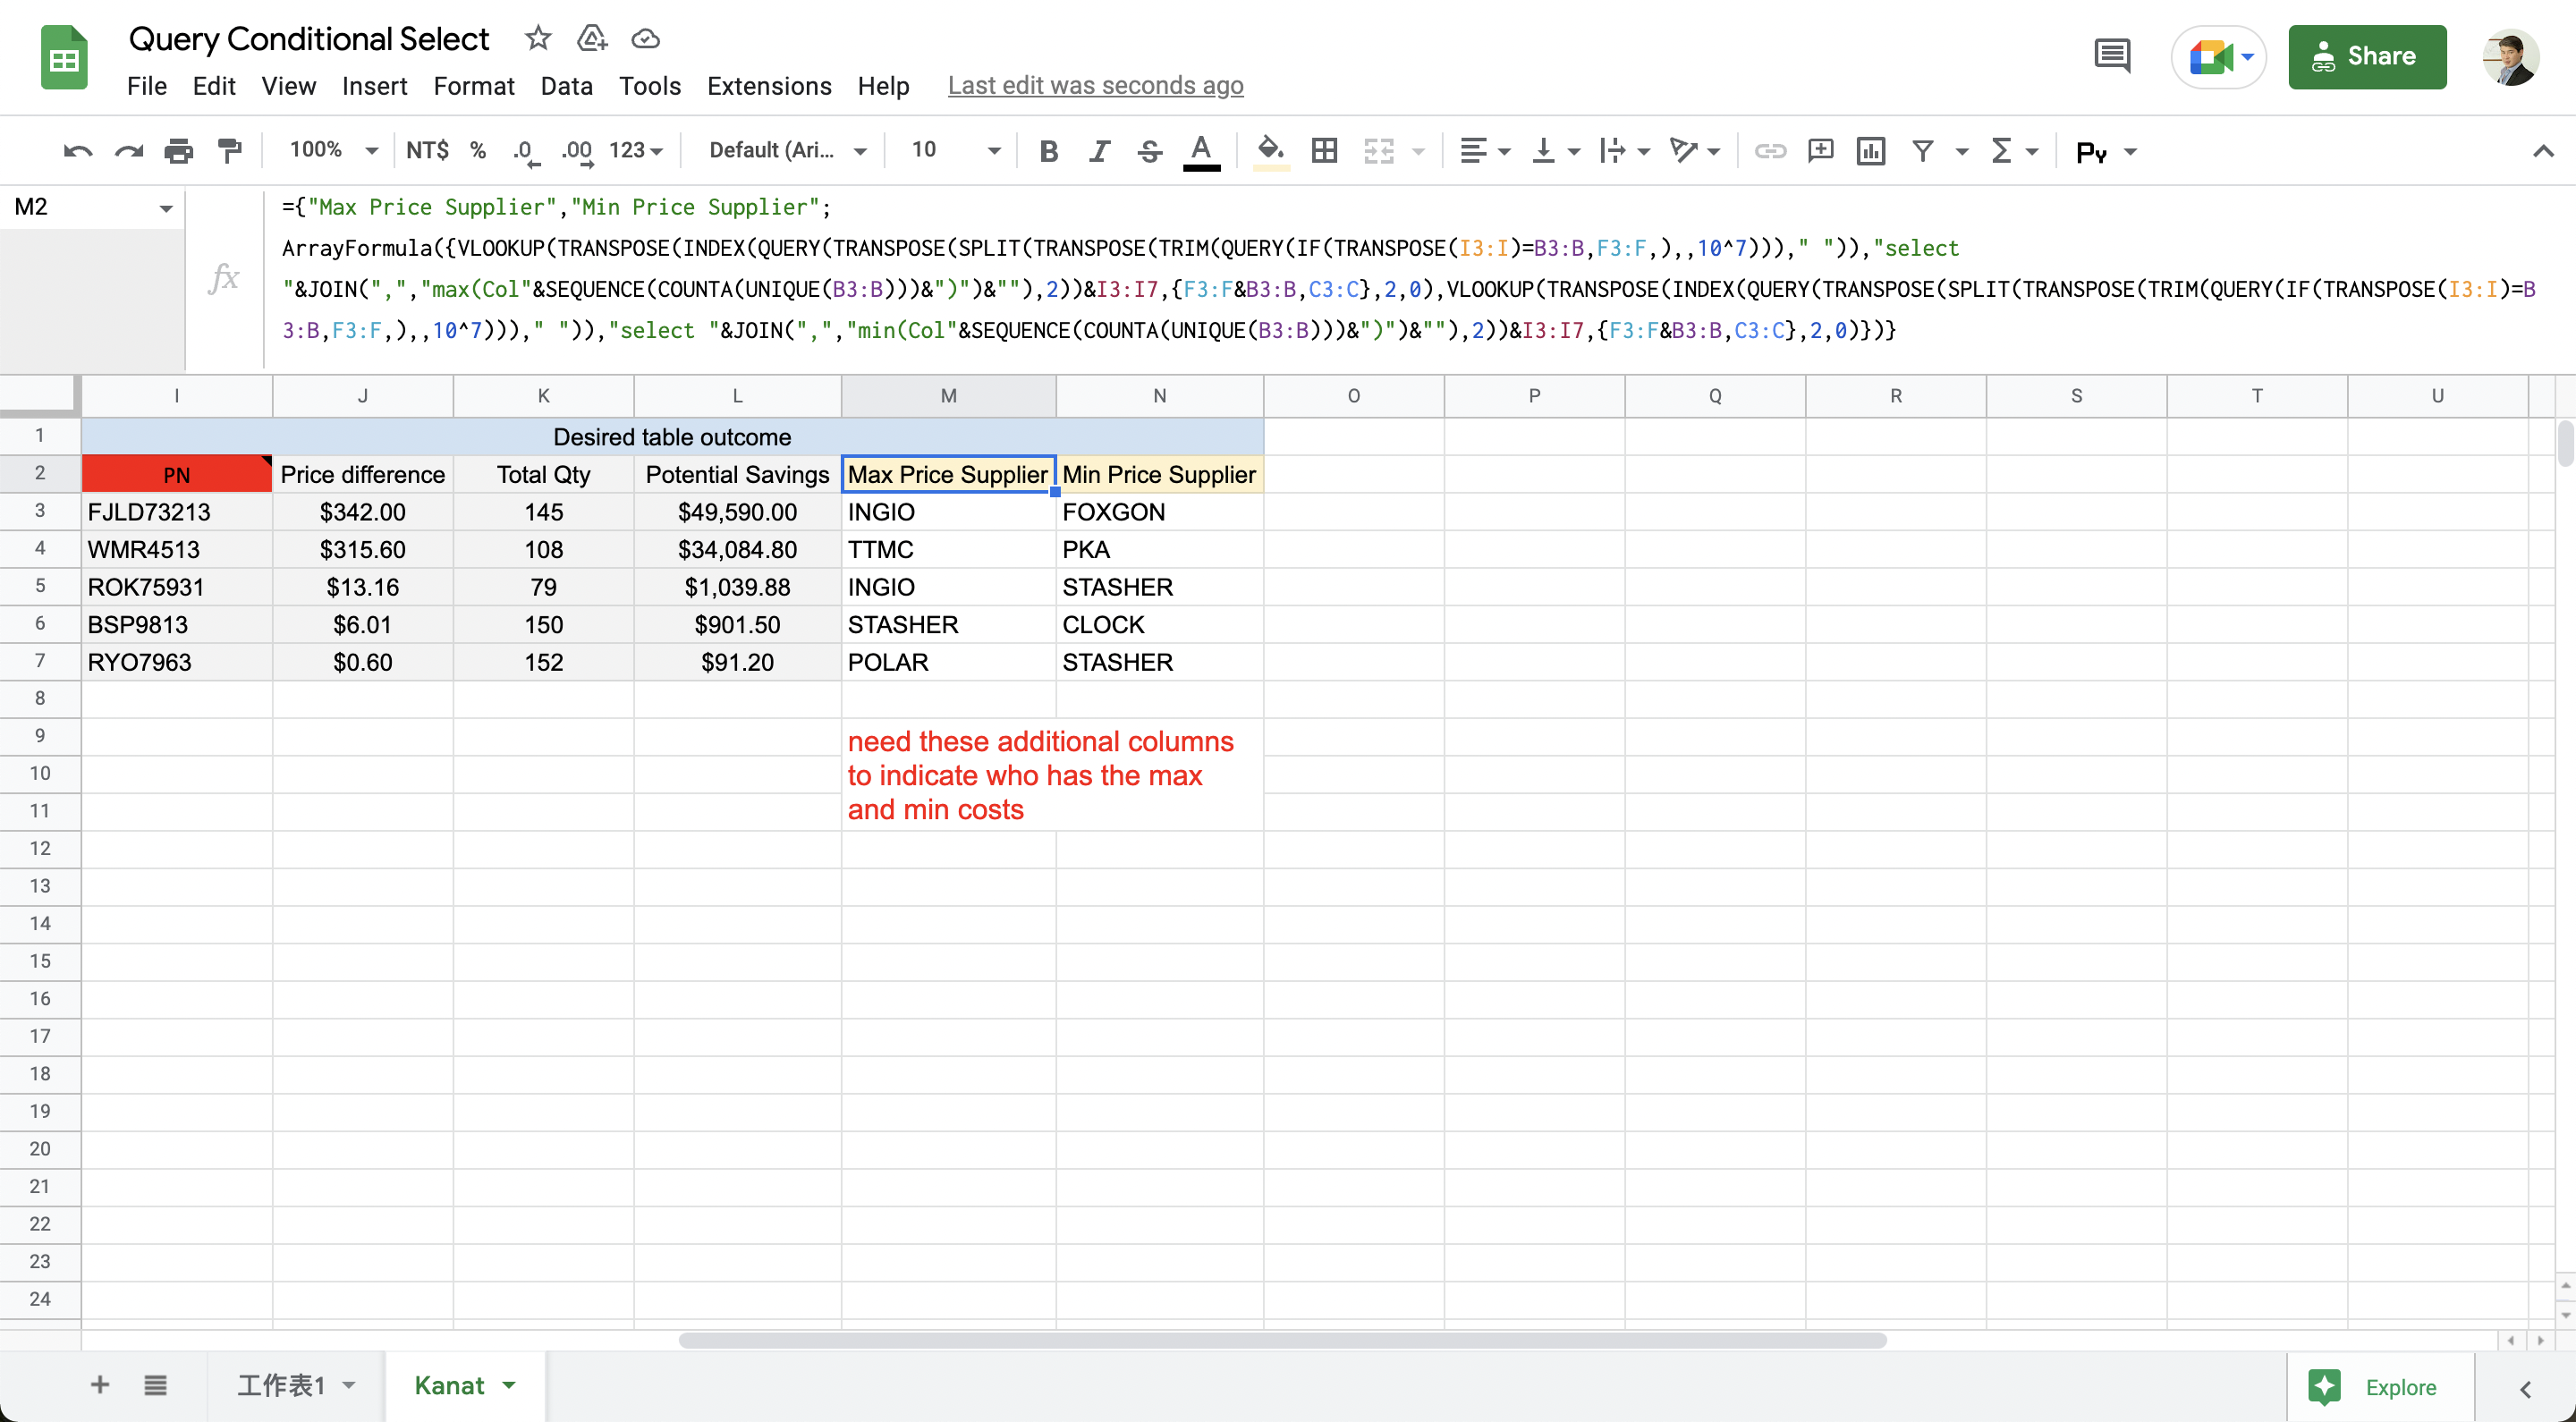Toggle bold formatting
This screenshot has height=1422, width=2576.
pos(1048,151)
